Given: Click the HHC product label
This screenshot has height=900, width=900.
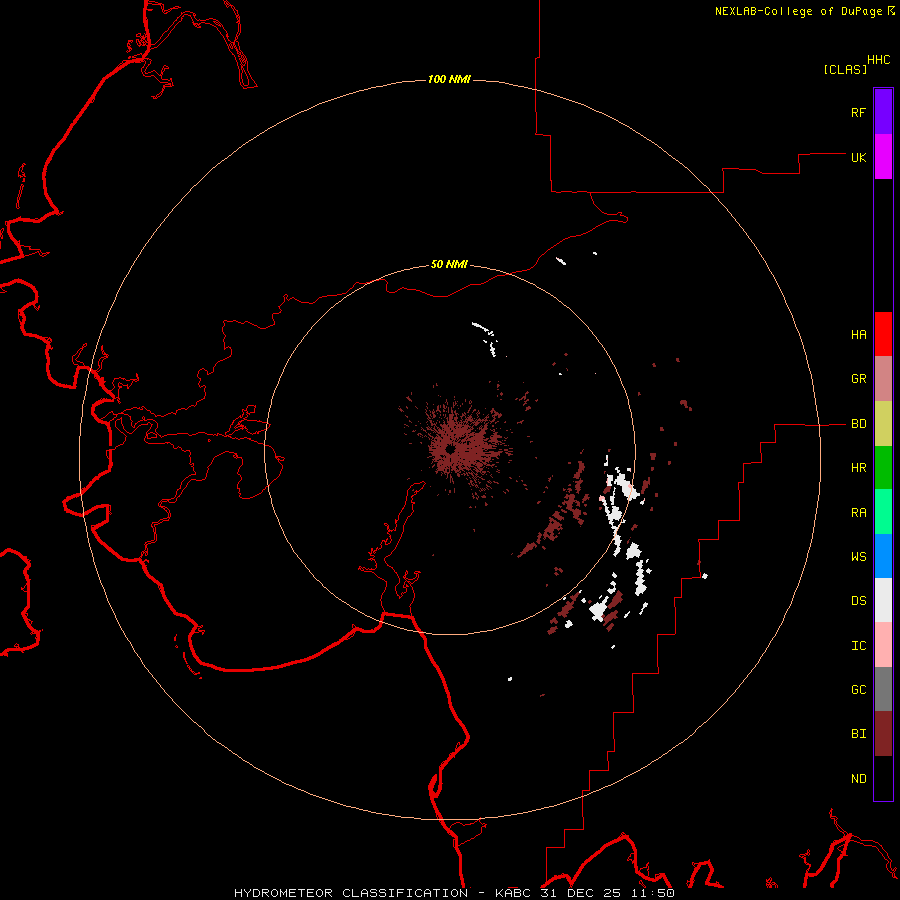Looking at the screenshot, I should tap(878, 60).
